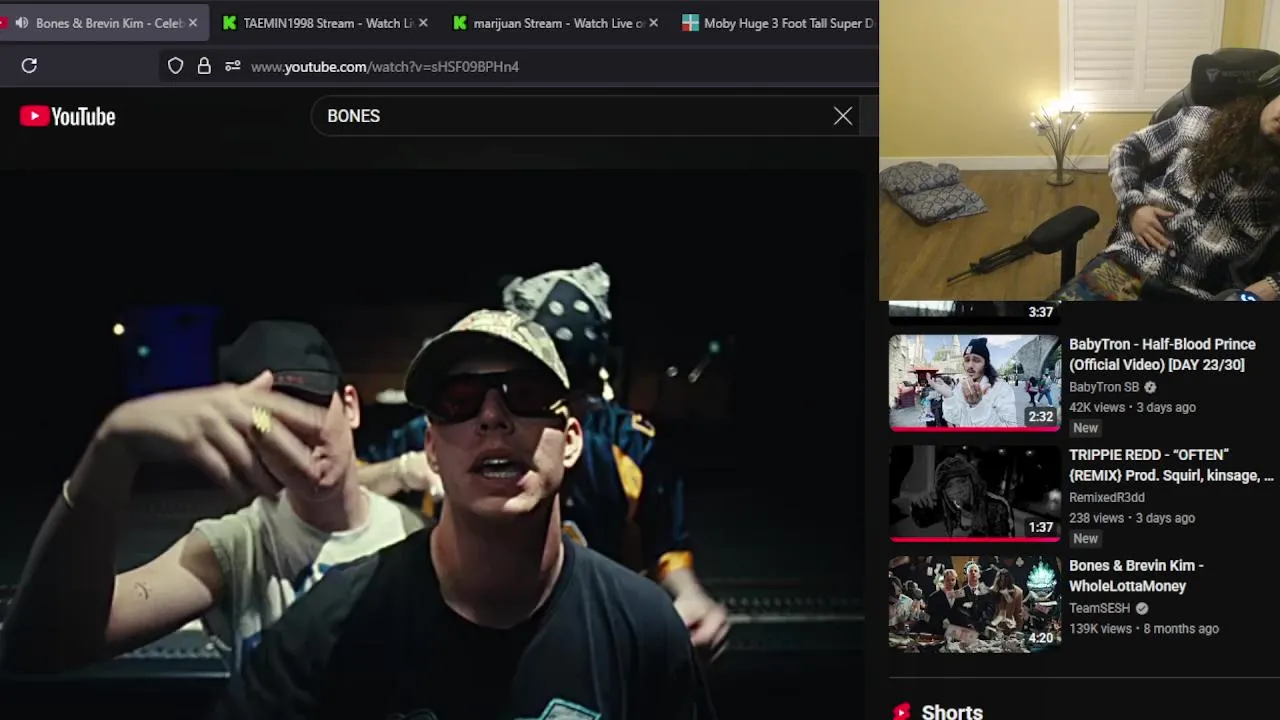1280x720 pixels.
Task: Click the Shorts logo icon
Action: click(x=902, y=712)
